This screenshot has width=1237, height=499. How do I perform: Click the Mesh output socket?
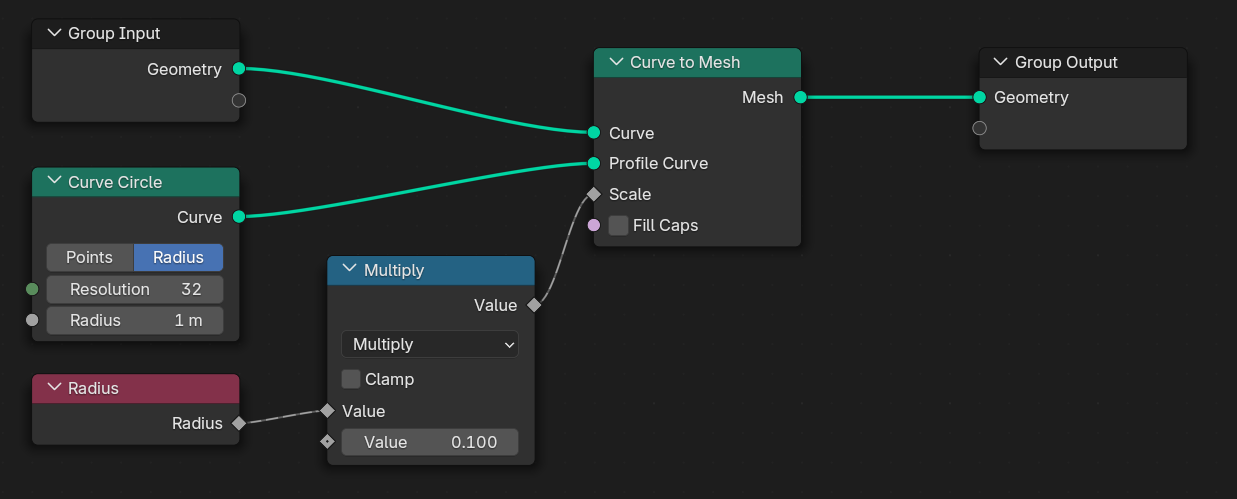(x=800, y=97)
